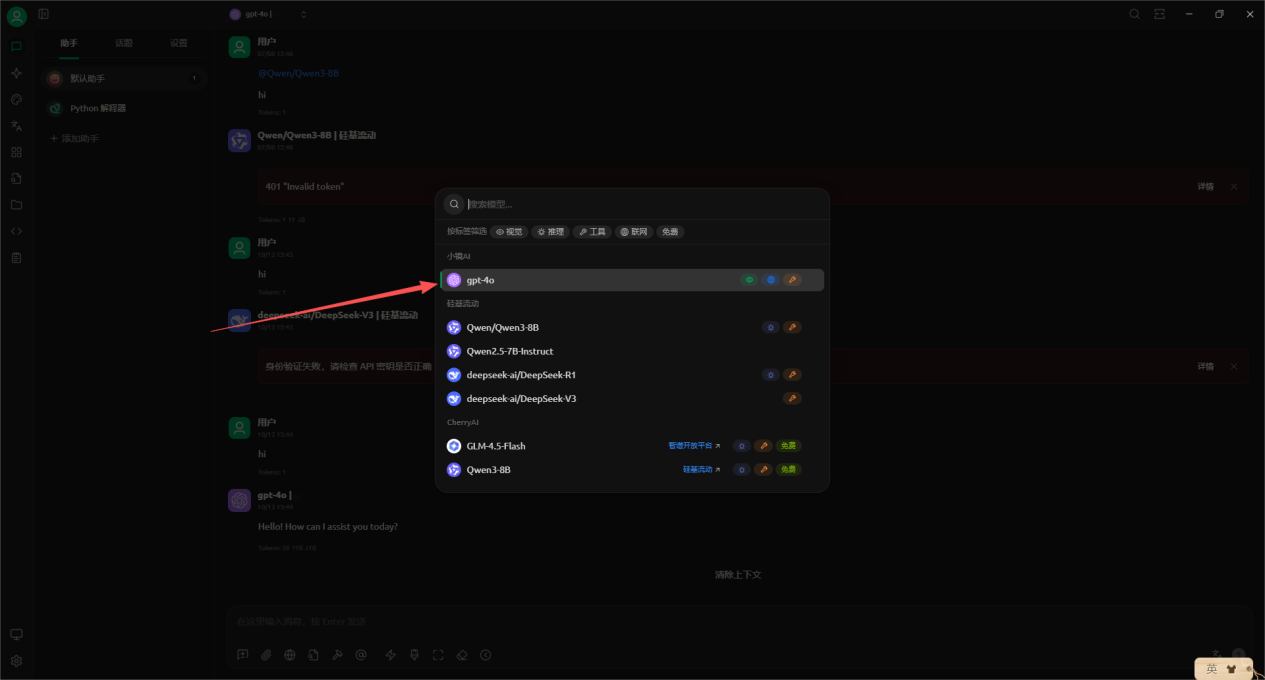Open the chat assistant sidebar icon
This screenshot has width=1265, height=680.
pos(16,46)
